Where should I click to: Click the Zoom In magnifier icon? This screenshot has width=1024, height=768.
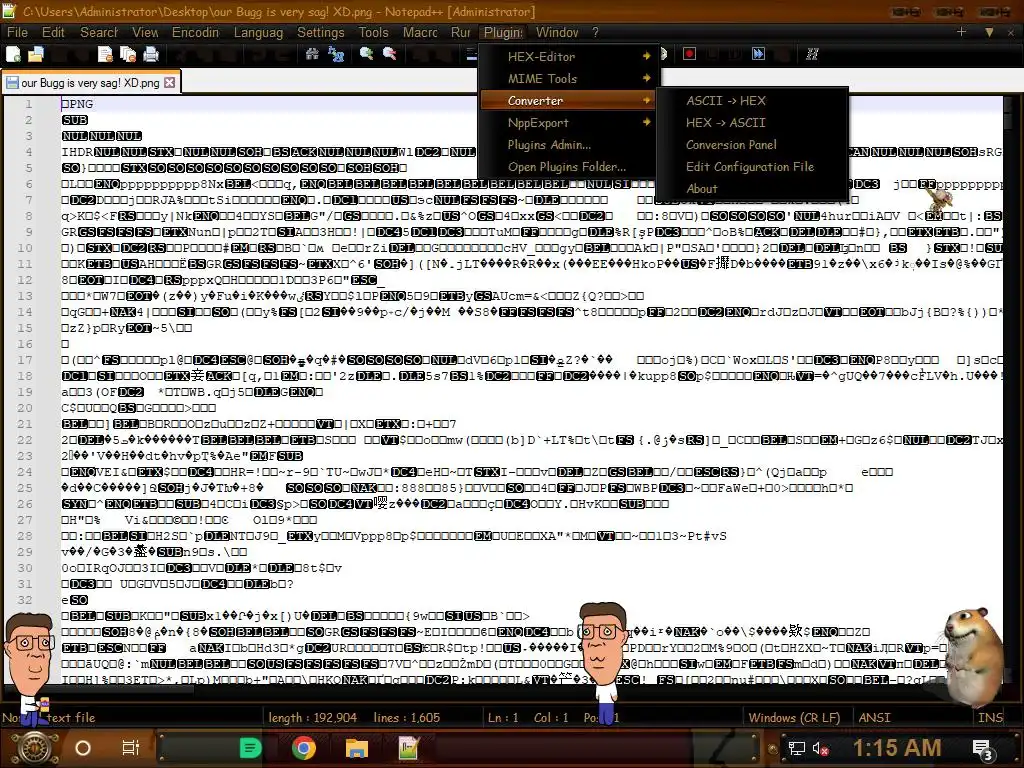point(366,54)
